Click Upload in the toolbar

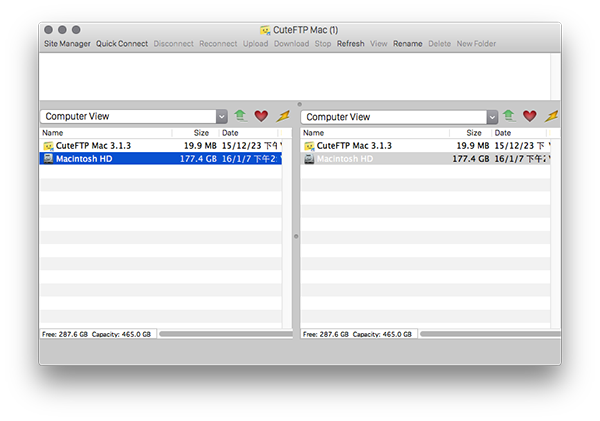coord(255,44)
